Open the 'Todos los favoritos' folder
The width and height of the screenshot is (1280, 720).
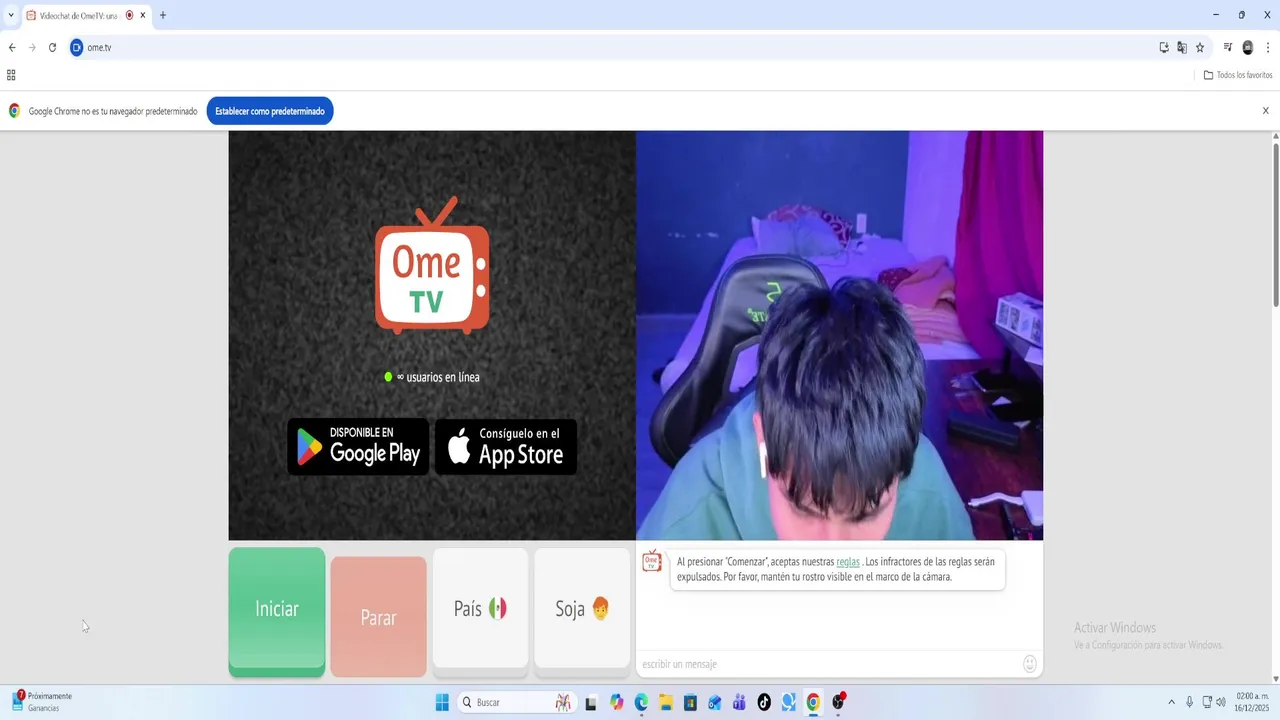1238,75
